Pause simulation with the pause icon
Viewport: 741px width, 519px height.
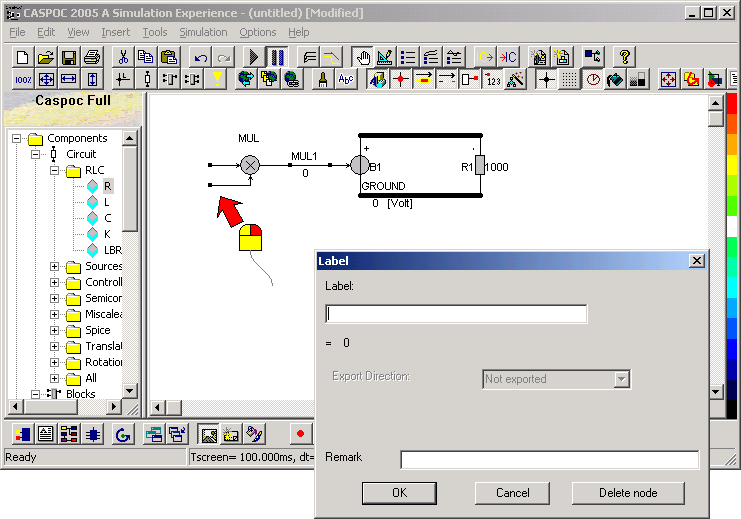tap(277, 57)
